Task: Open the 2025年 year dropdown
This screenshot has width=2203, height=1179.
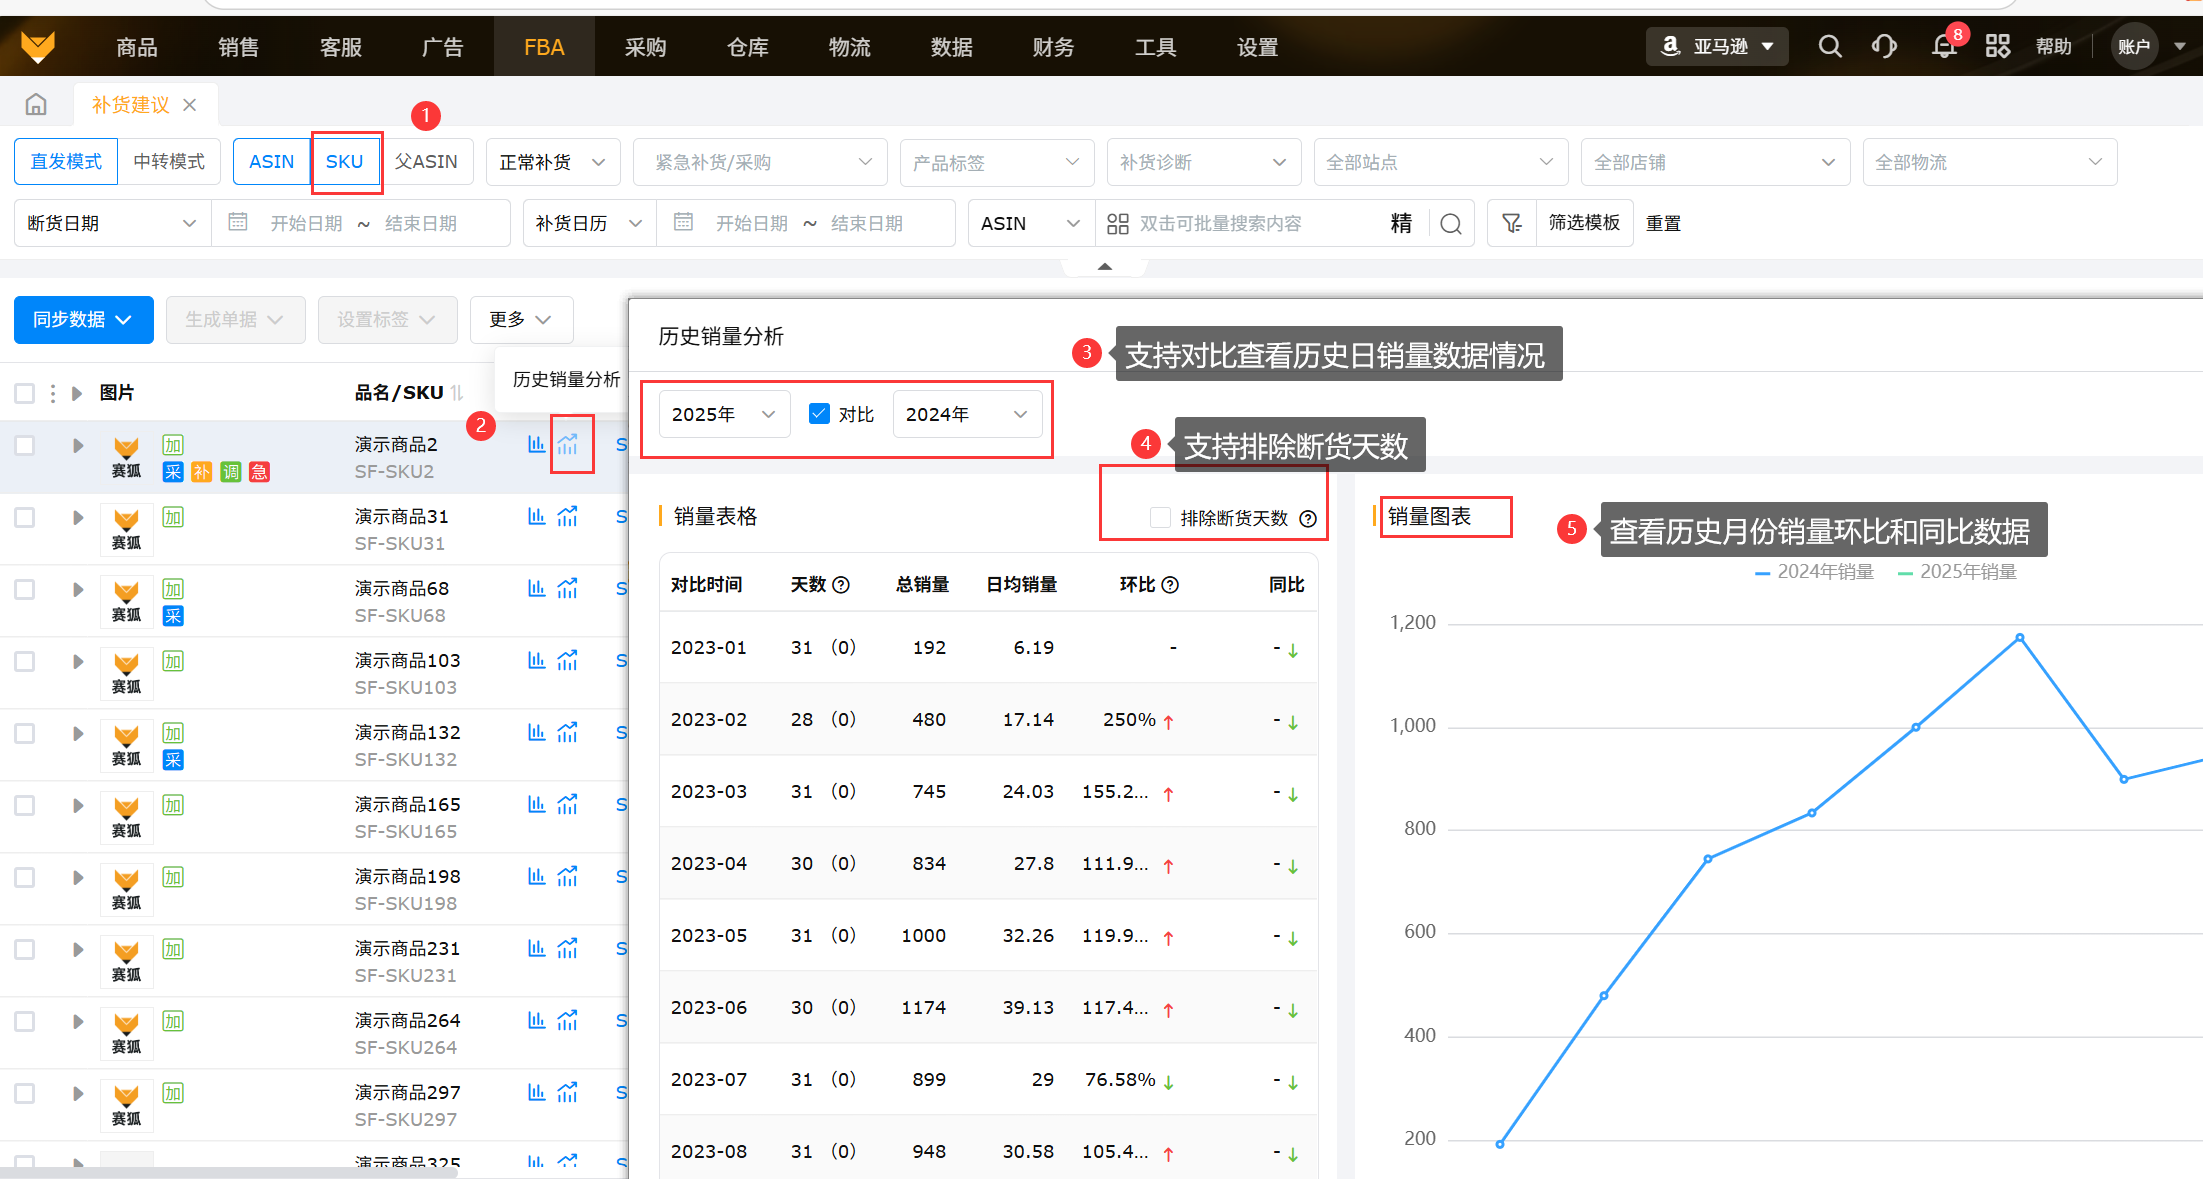Action: 723,414
